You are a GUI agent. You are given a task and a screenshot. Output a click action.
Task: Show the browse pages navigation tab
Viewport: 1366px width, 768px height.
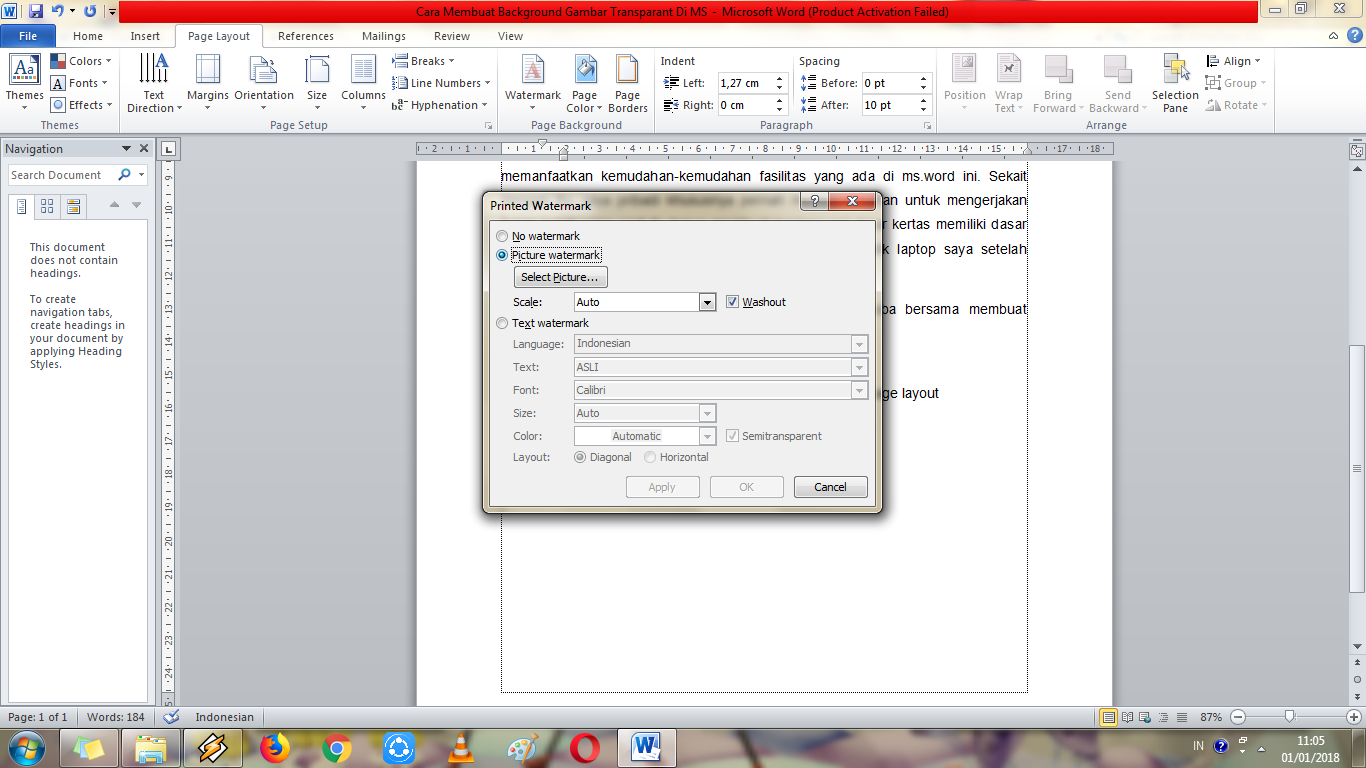(47, 206)
